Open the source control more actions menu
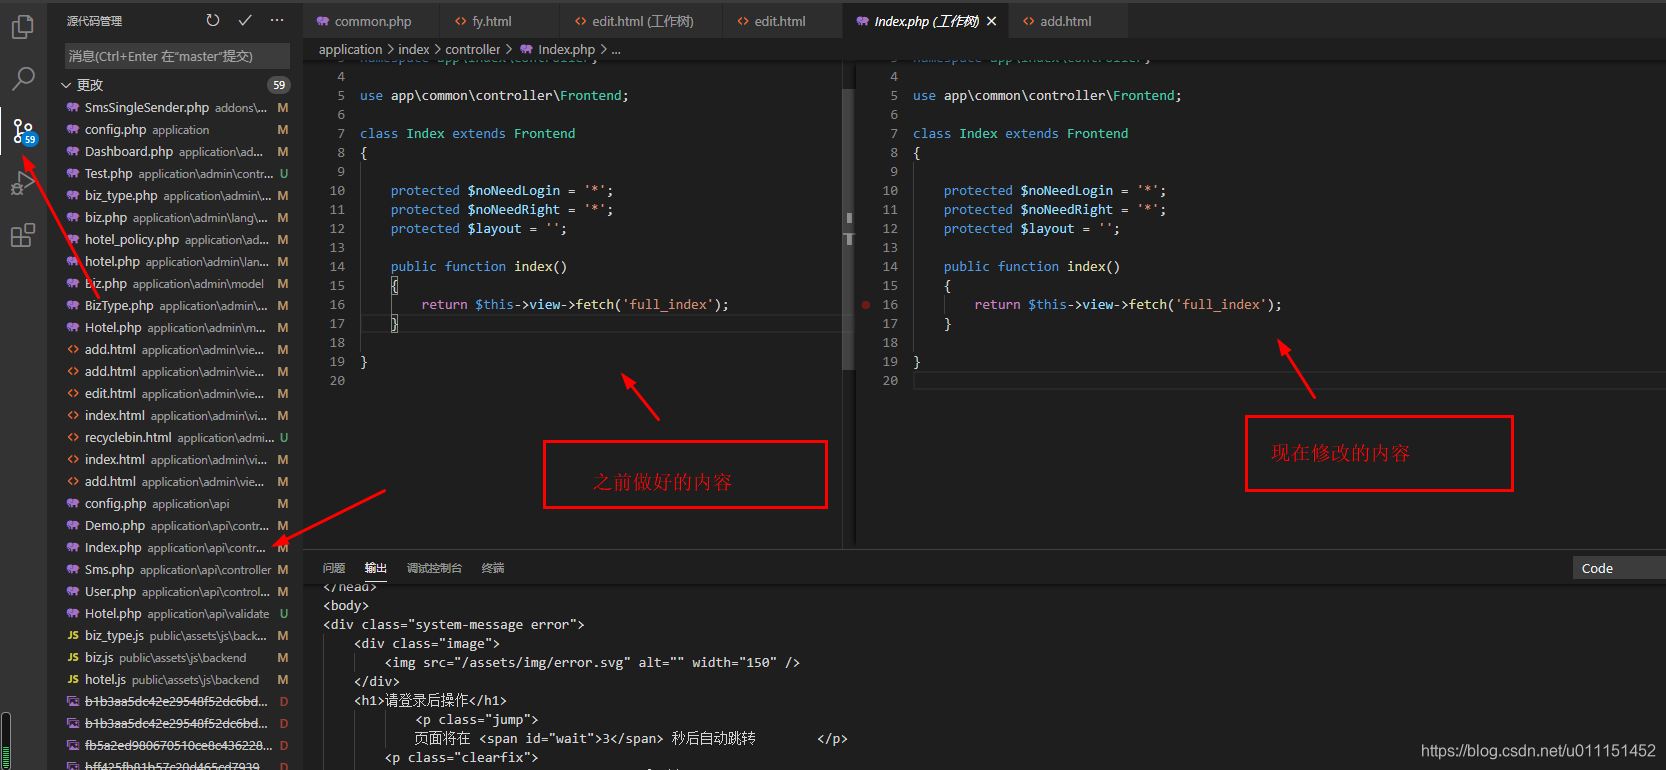Viewport: 1666px width, 770px height. 277,20
